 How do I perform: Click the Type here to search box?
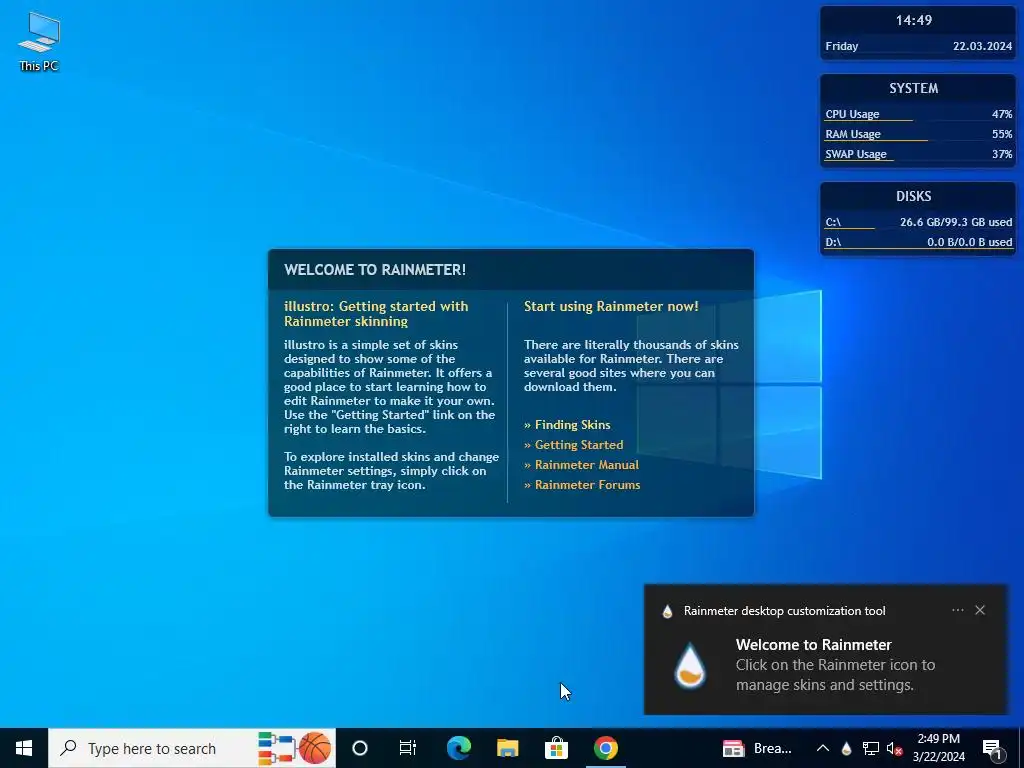tap(192, 748)
